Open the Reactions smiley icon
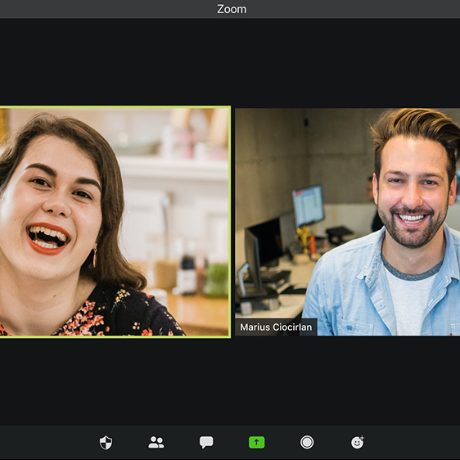The image size is (460, 460). pyautogui.click(x=357, y=443)
